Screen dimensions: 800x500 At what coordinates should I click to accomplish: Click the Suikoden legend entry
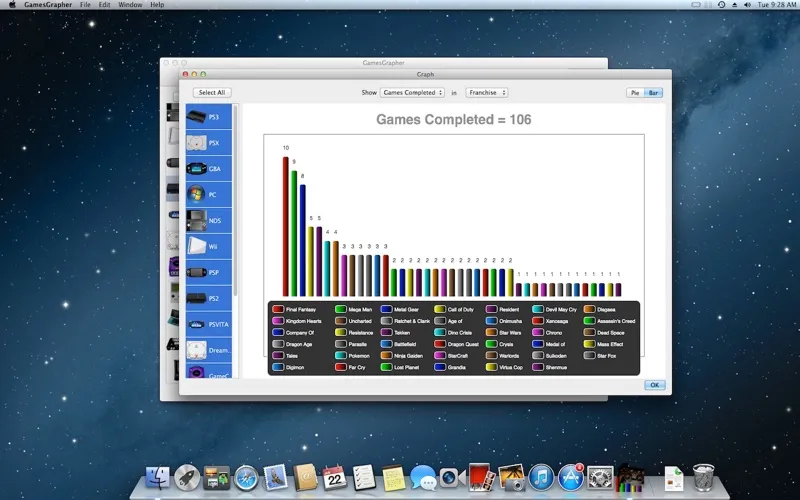(x=549, y=356)
